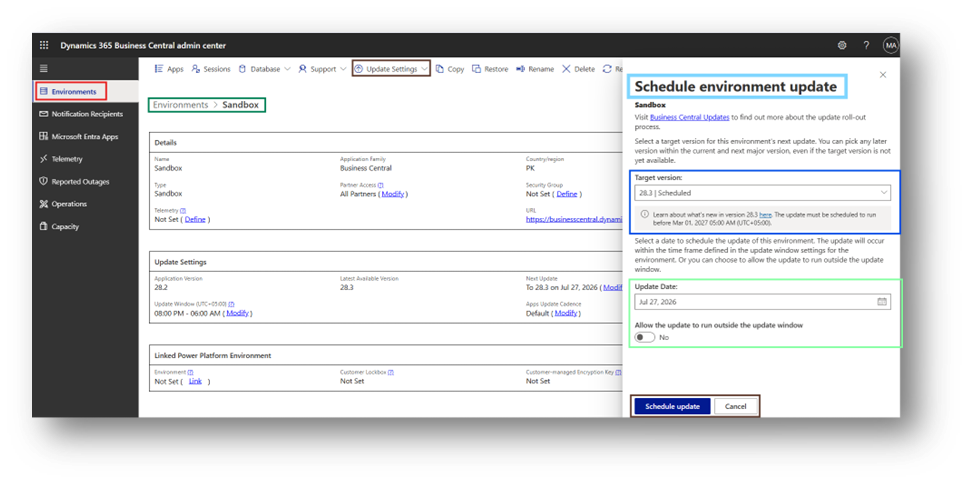Click the Schedule update button

tap(672, 406)
